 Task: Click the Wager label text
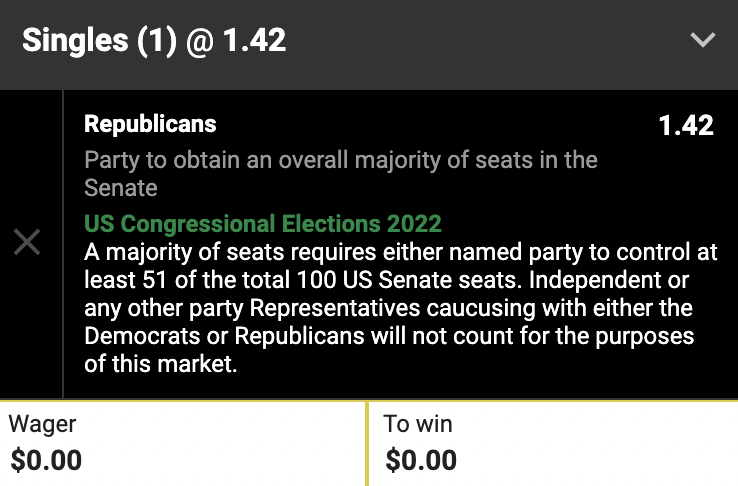point(42,424)
